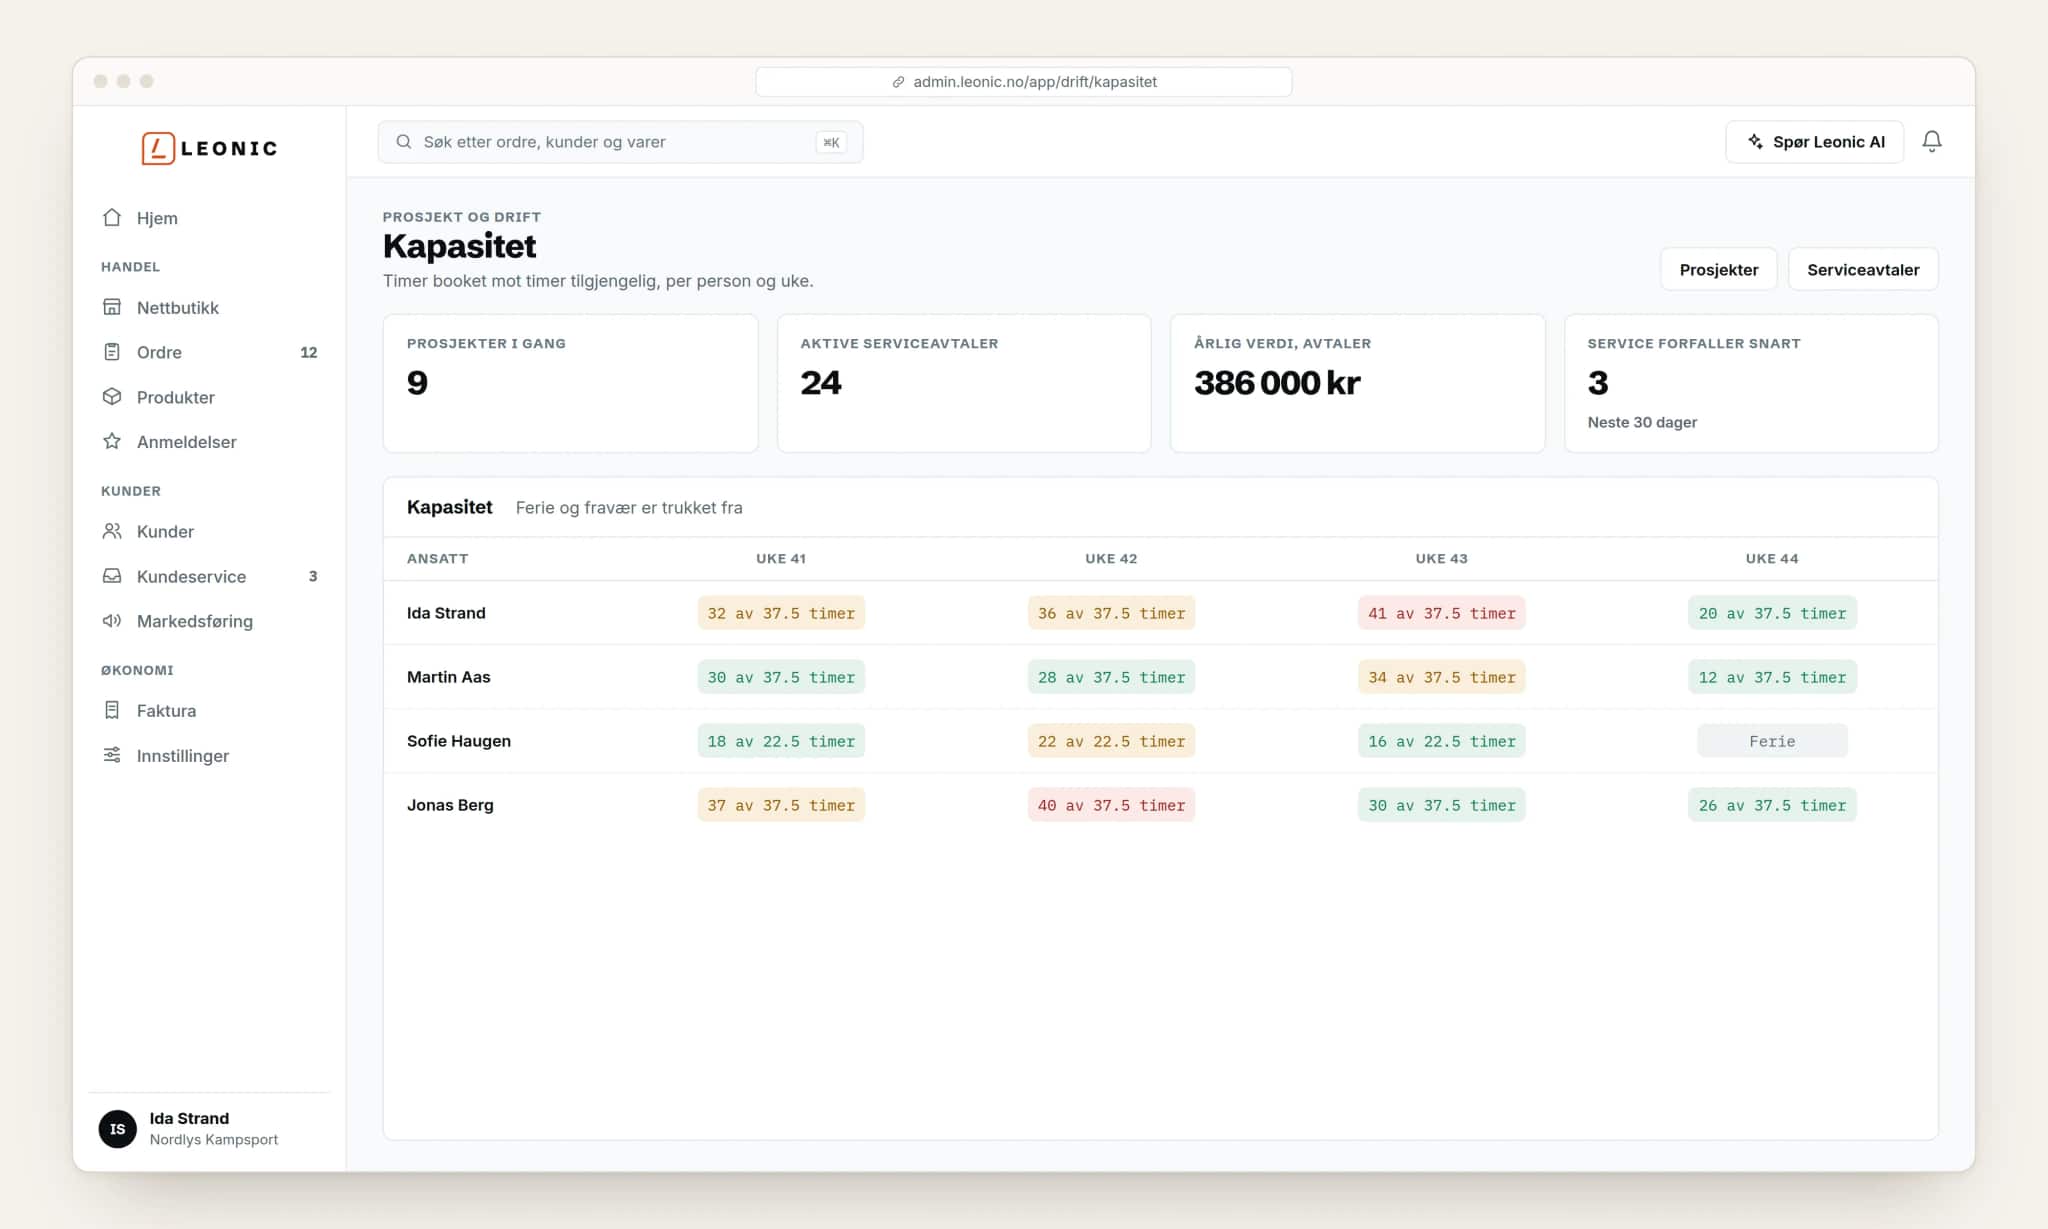Open Service forfaller snart card
Viewport: 2048px width, 1229px height.
pyautogui.click(x=1751, y=383)
